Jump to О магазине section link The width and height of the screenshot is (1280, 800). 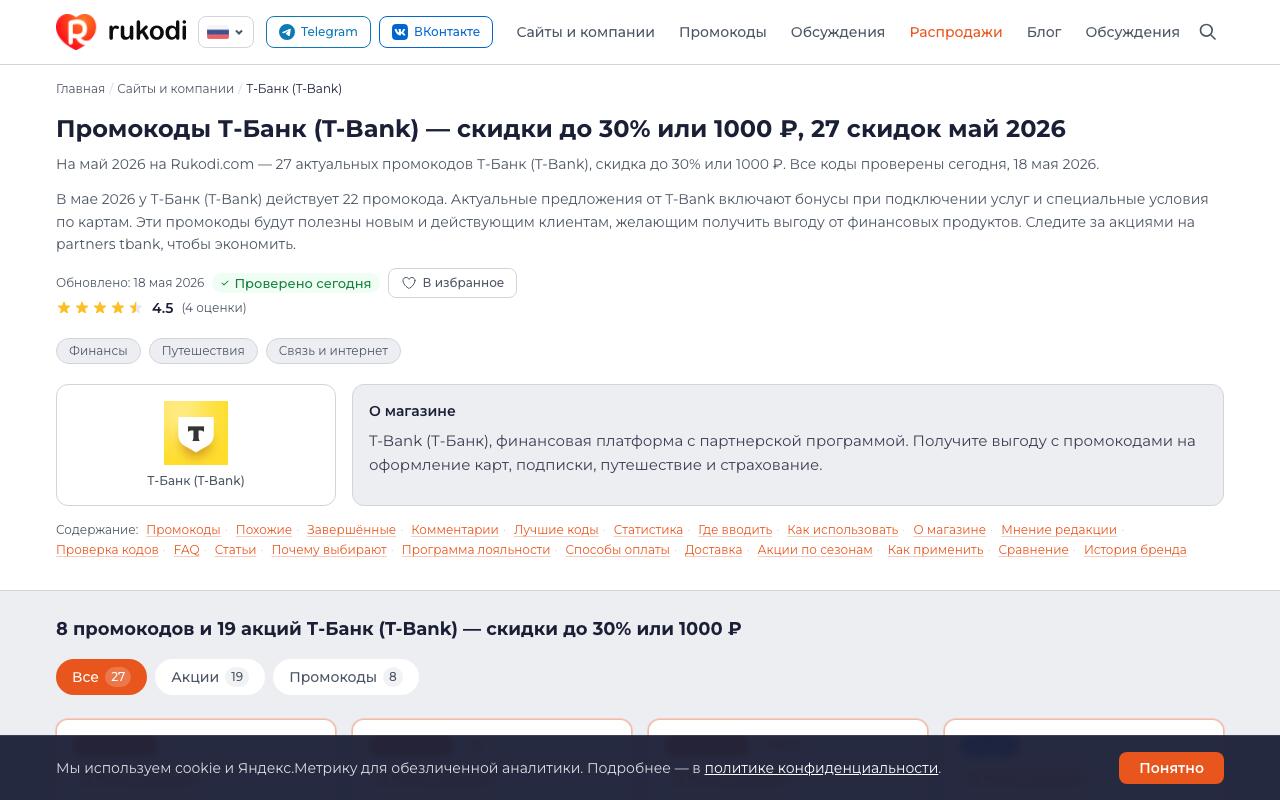[x=949, y=530]
